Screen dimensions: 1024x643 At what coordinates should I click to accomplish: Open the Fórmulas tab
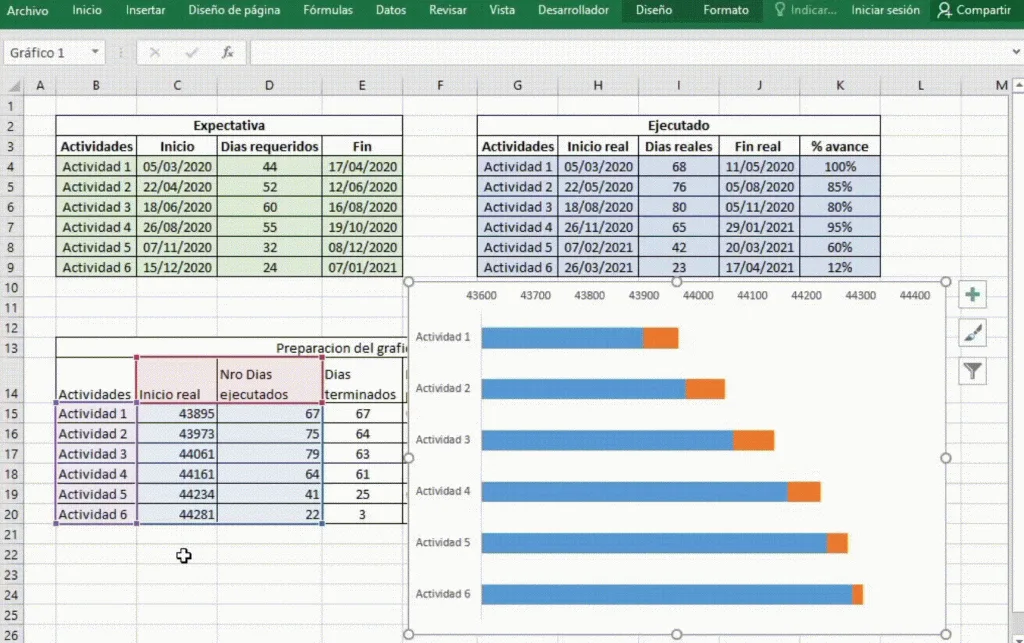click(328, 10)
